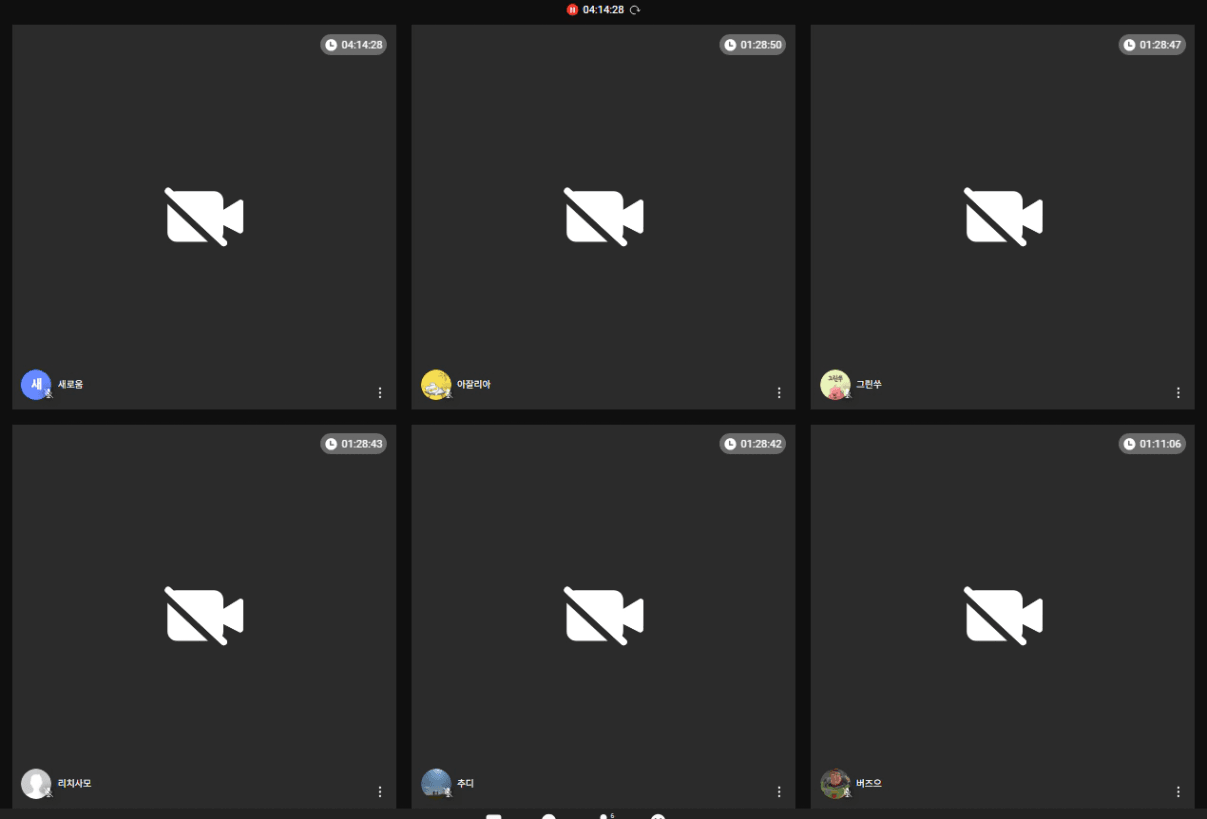Open the three-dot menu on 아잘리아's tile

coord(779,393)
